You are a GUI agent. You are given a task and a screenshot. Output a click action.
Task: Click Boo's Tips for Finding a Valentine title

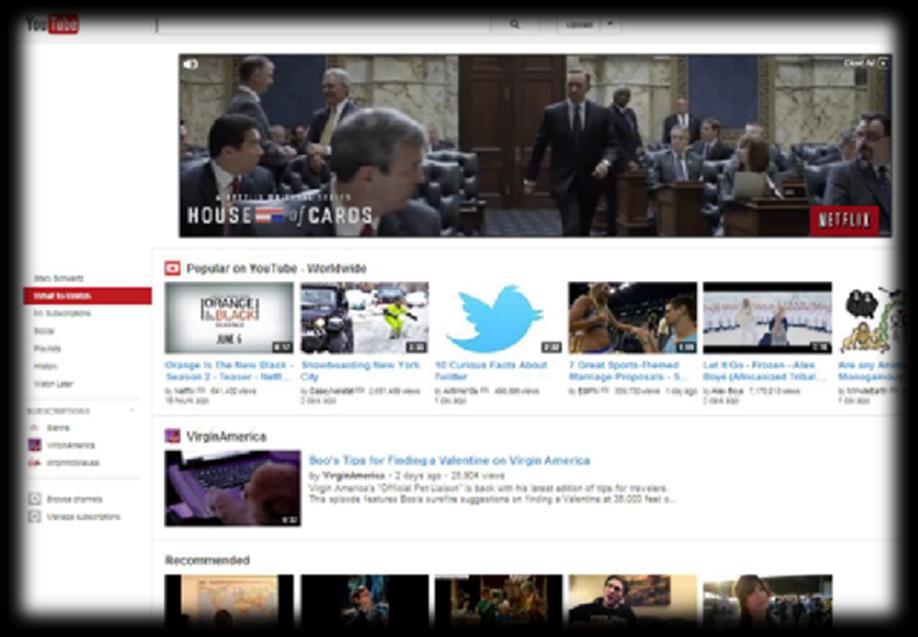point(449,461)
